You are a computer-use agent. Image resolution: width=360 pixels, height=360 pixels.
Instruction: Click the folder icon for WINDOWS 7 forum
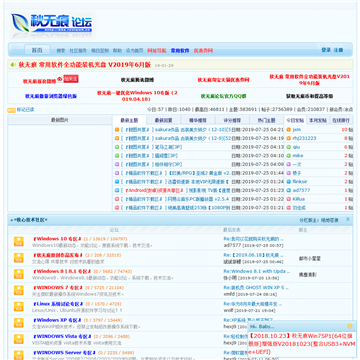coord(19,290)
